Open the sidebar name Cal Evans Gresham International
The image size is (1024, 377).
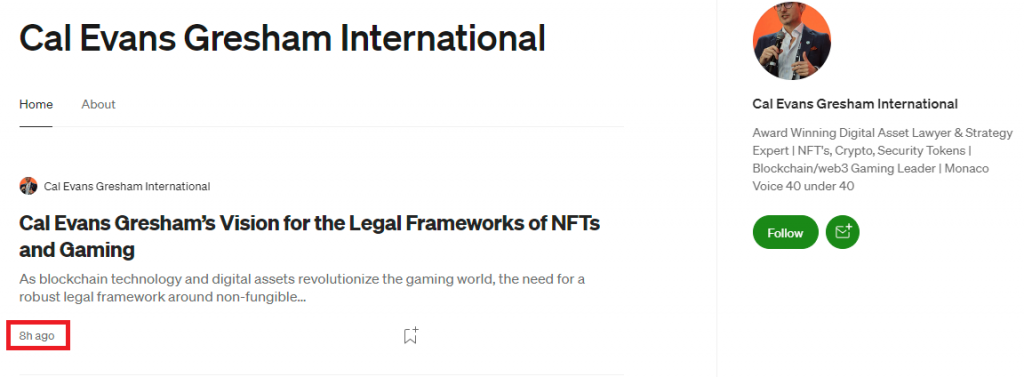pyautogui.click(x=855, y=104)
